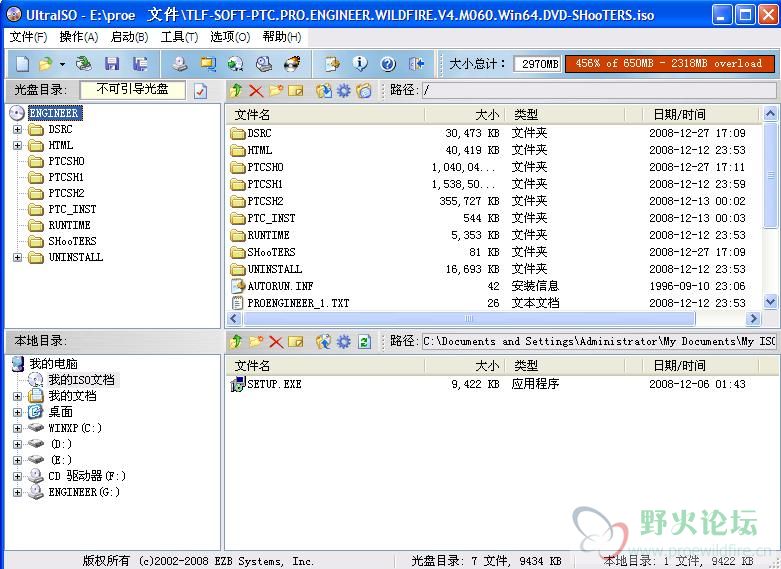Click the Add files toolbar icon
781x569 pixels.
point(332,64)
